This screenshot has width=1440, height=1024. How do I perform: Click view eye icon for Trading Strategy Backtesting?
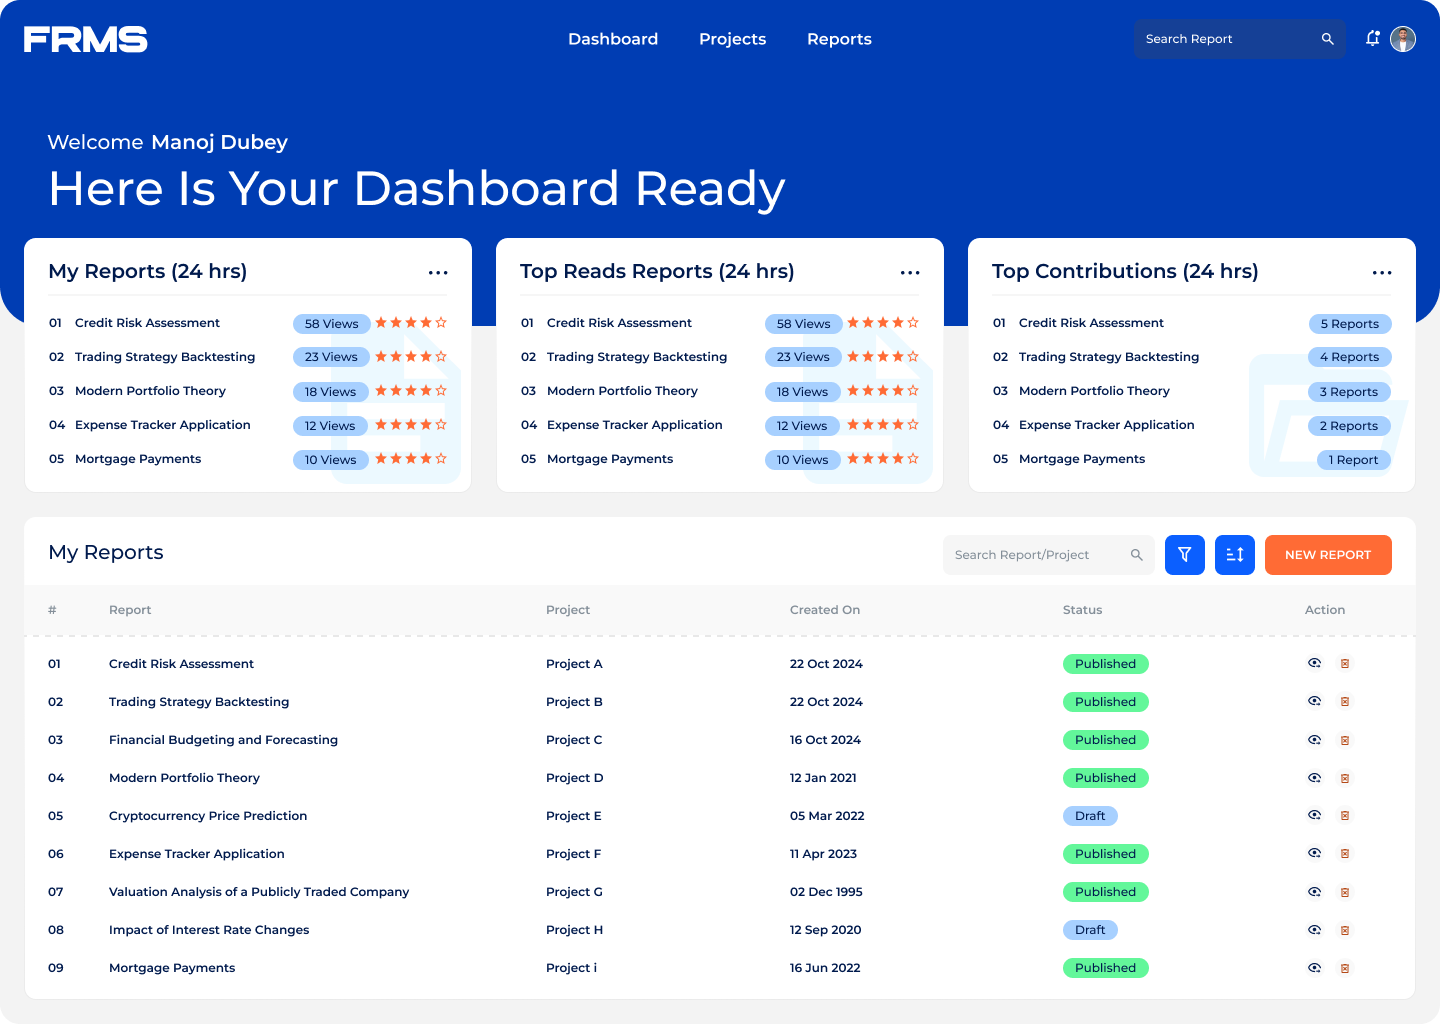pos(1314,702)
